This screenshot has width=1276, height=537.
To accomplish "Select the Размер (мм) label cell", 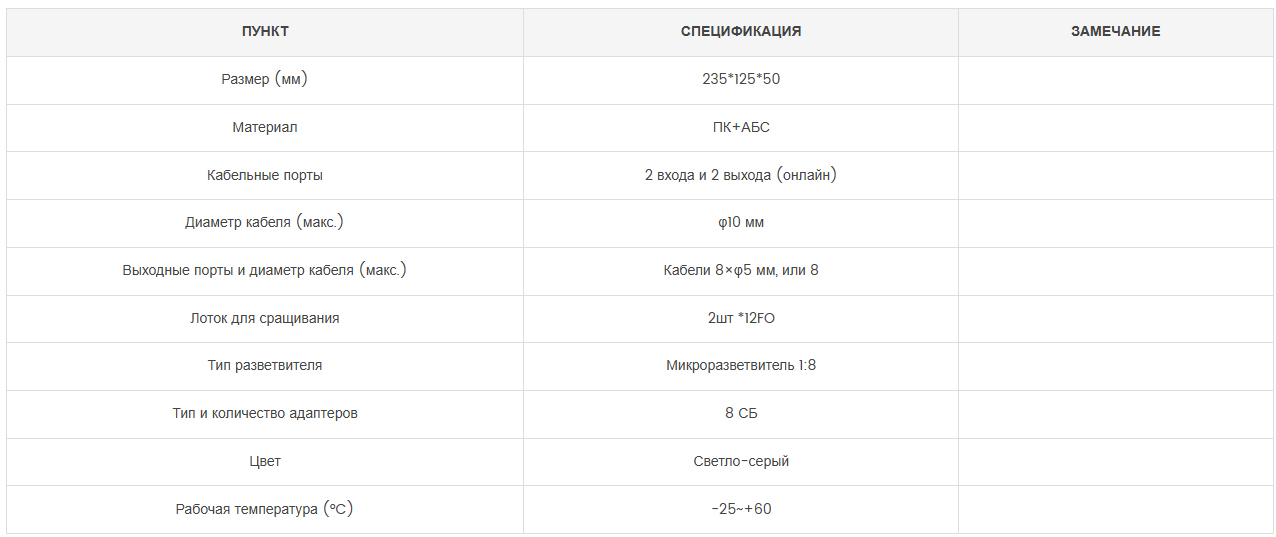I will 265,80.
